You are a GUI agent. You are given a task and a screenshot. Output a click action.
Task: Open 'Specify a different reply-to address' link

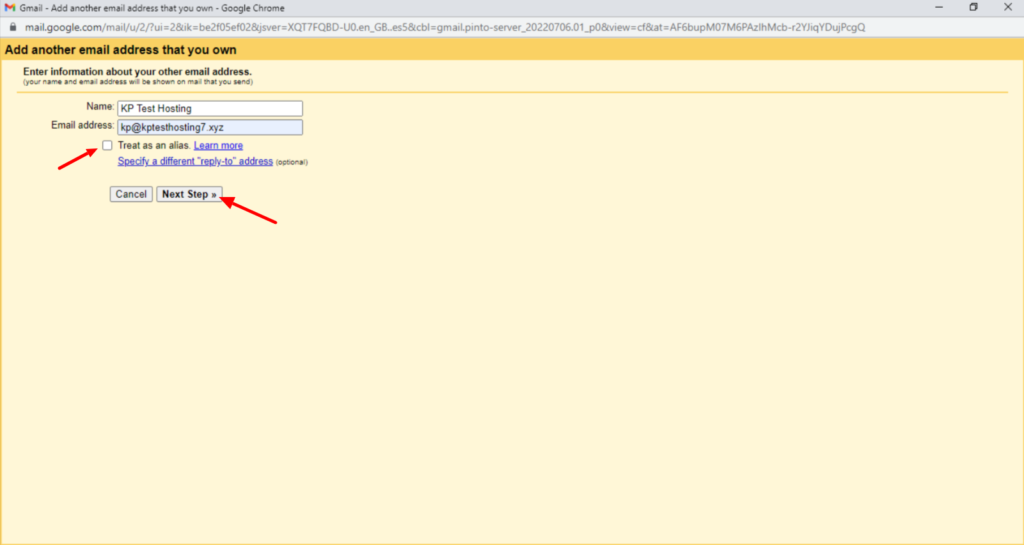coord(195,161)
